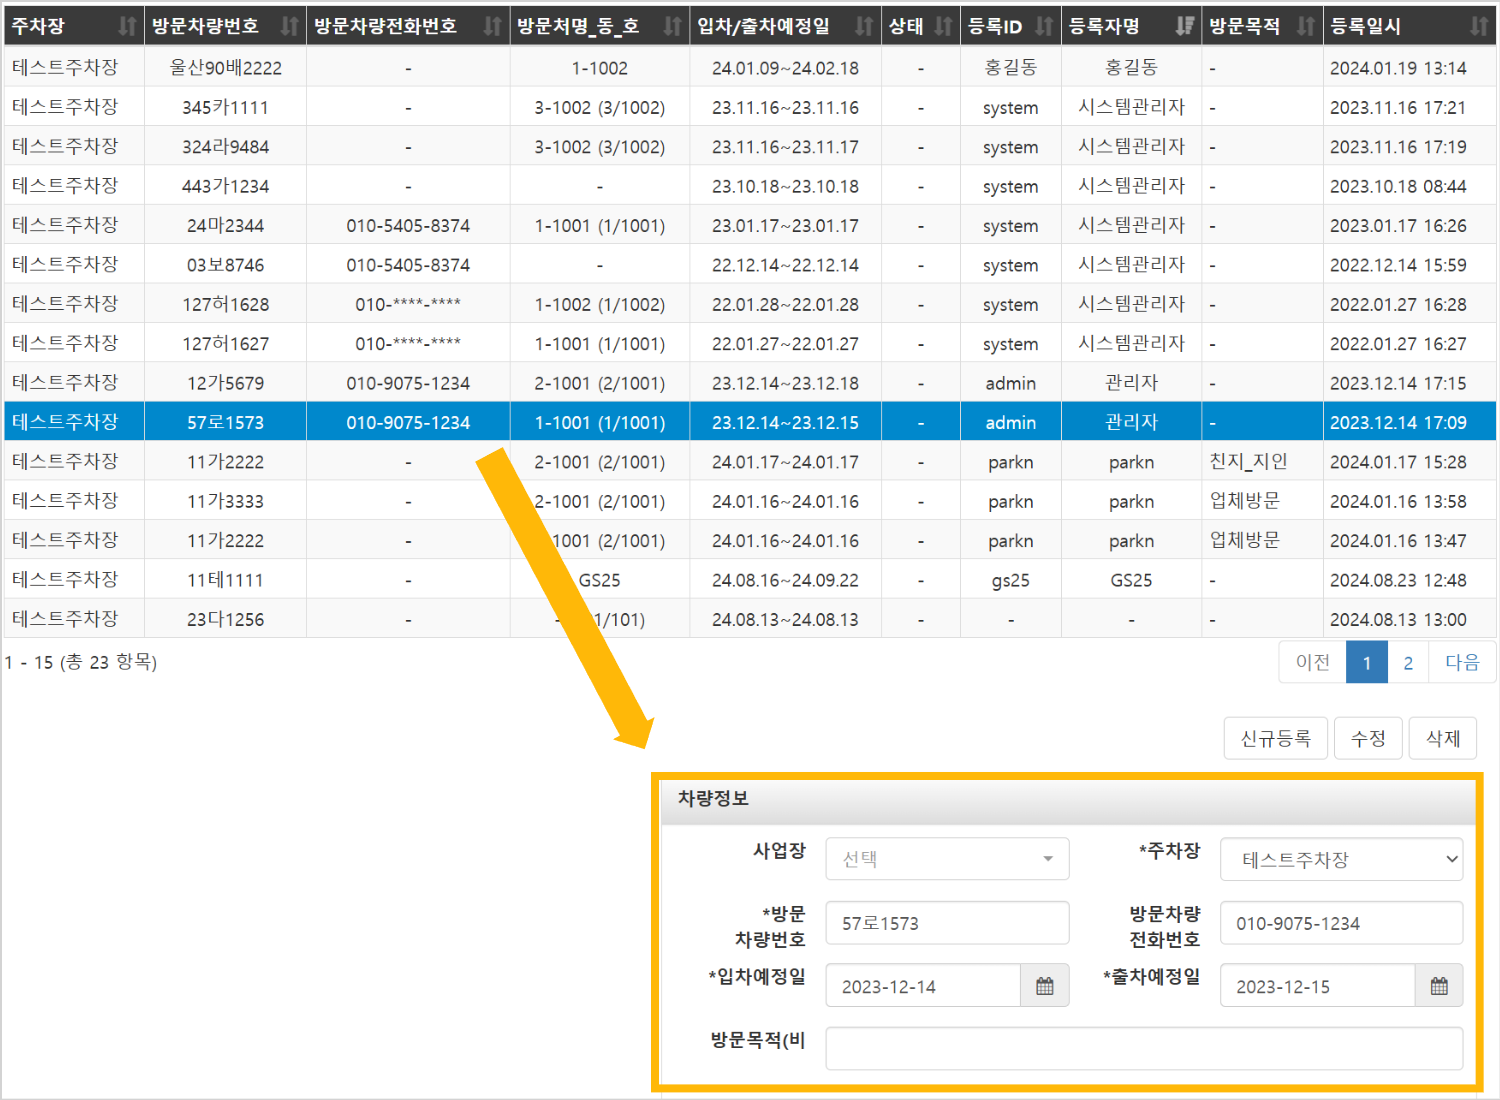Image resolution: width=1500 pixels, height=1100 pixels.
Task: Open the calendar picker for 입차예정일
Action: click(x=1045, y=986)
